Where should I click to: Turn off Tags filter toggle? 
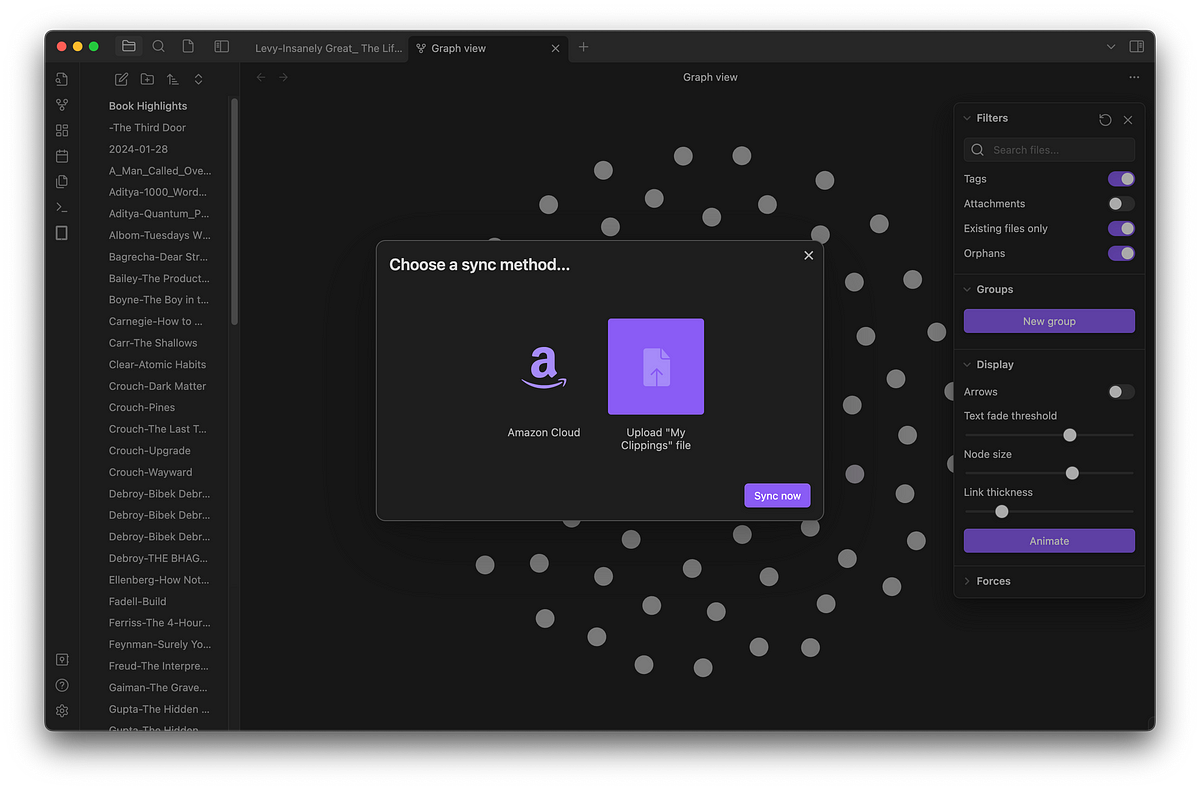[x=1121, y=179]
